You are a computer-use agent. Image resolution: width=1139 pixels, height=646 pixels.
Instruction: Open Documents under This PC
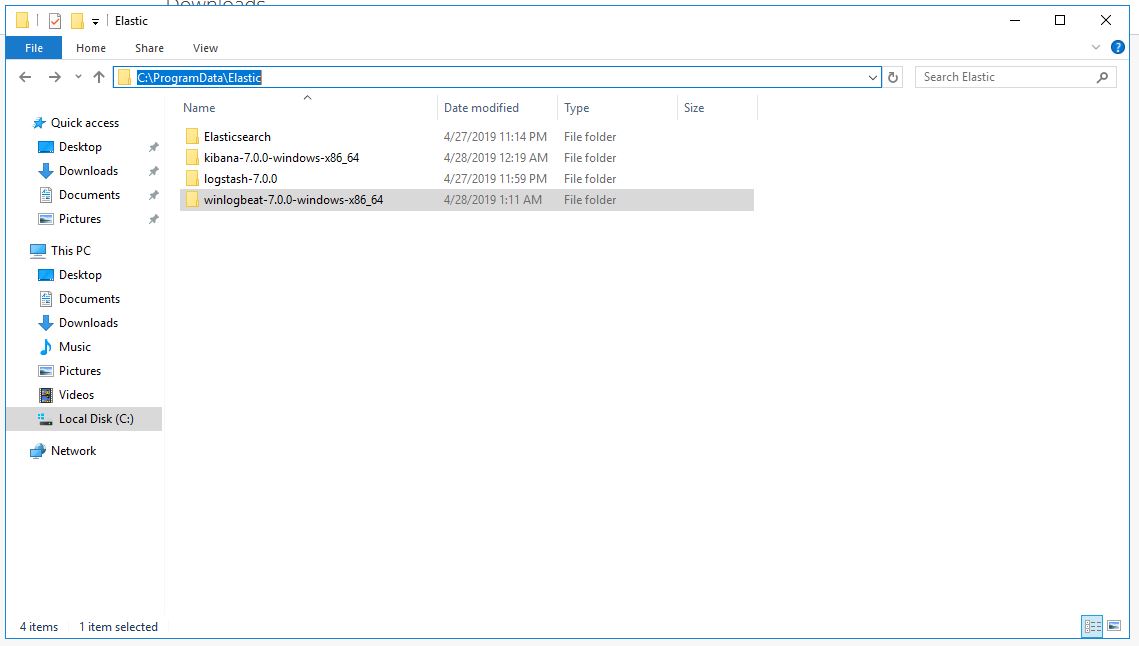point(89,299)
